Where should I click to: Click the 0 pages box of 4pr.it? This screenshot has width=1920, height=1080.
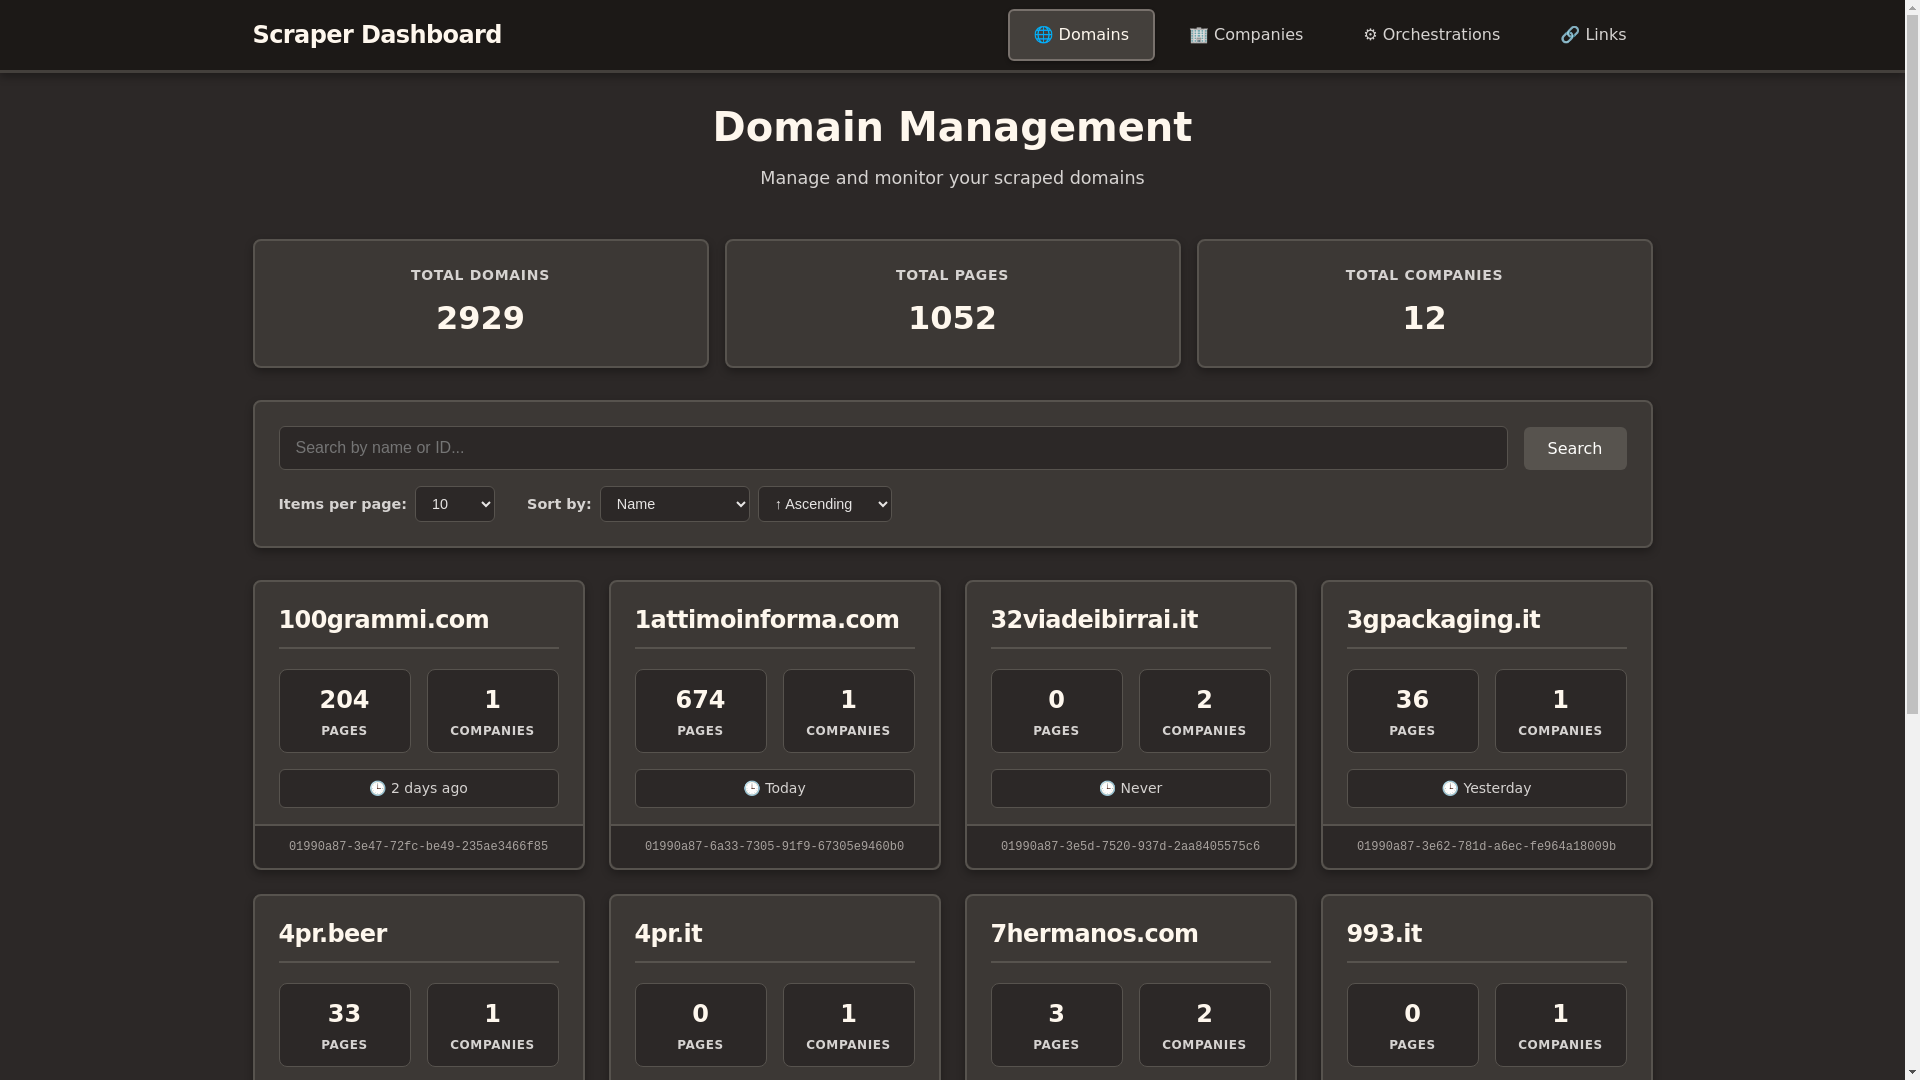(700, 1025)
